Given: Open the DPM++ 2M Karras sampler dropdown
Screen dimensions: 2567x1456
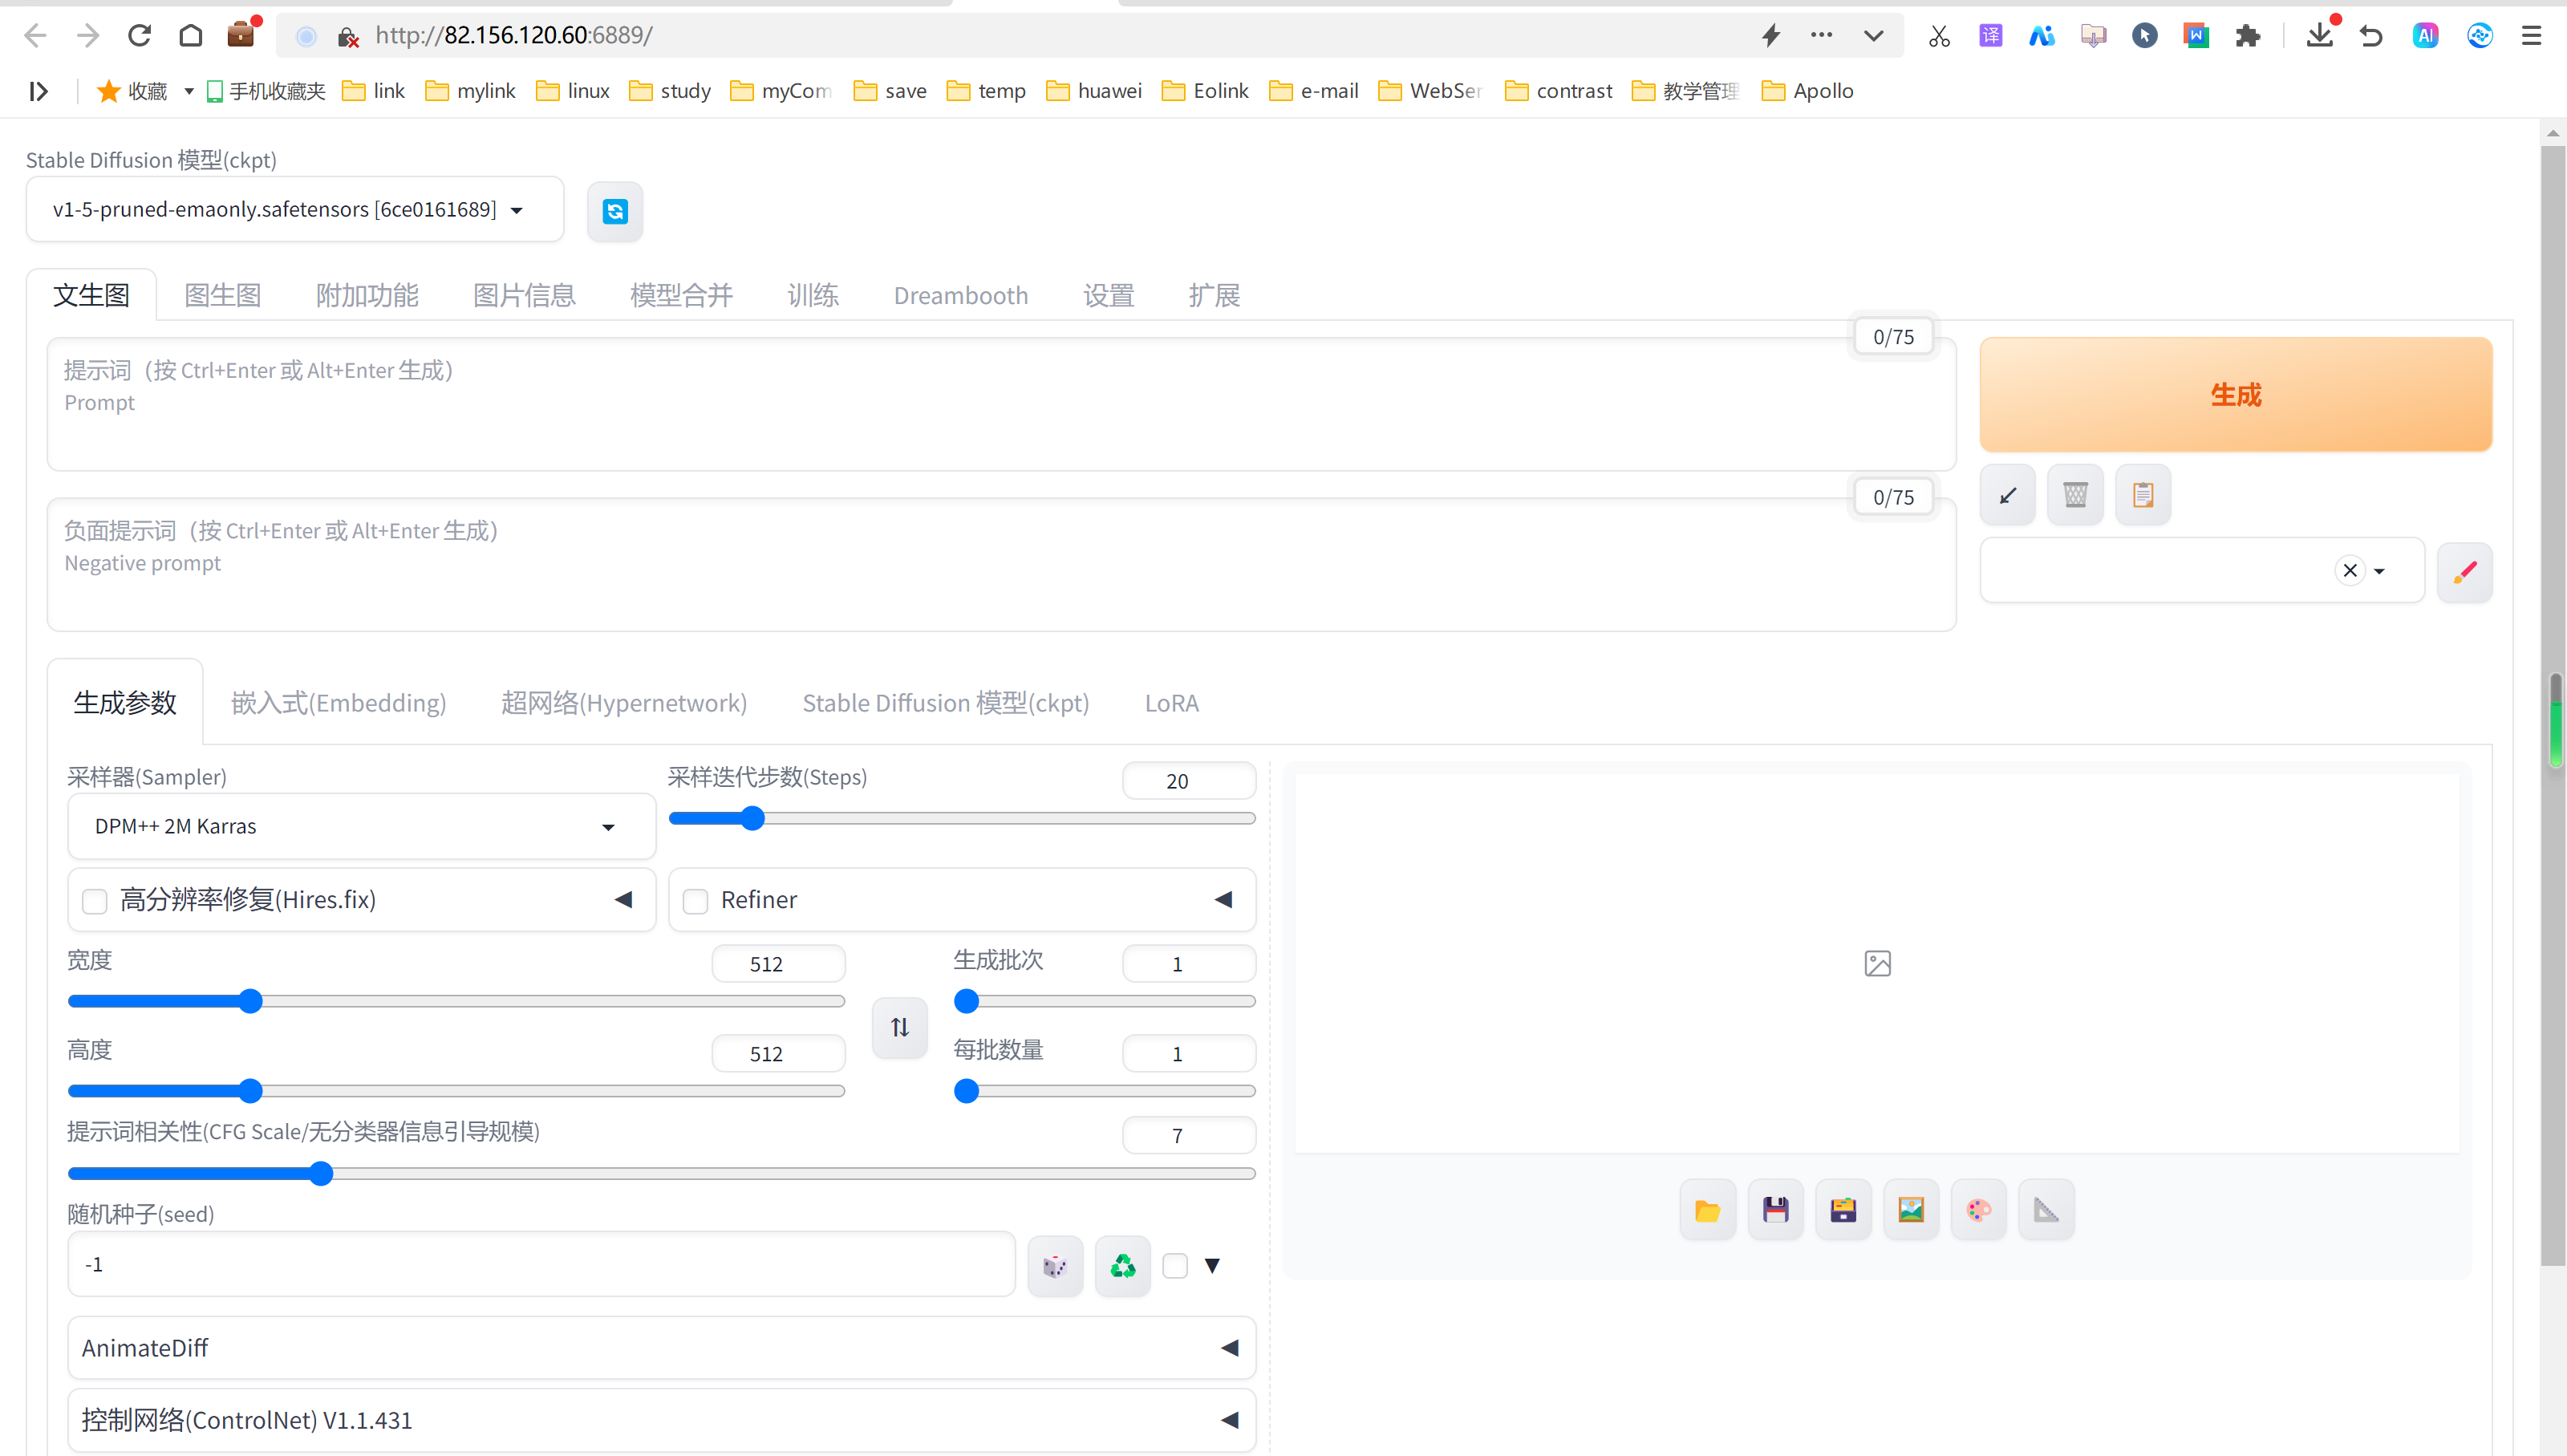Looking at the screenshot, I should tap(360, 827).
